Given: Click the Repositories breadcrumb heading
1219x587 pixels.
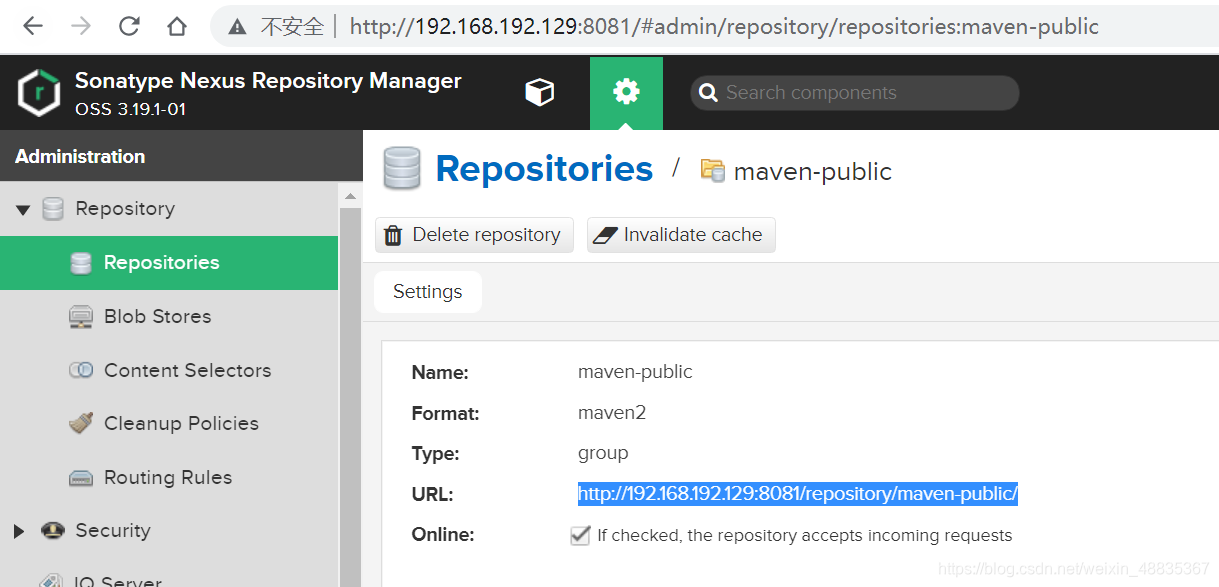Looking at the screenshot, I should (x=544, y=169).
